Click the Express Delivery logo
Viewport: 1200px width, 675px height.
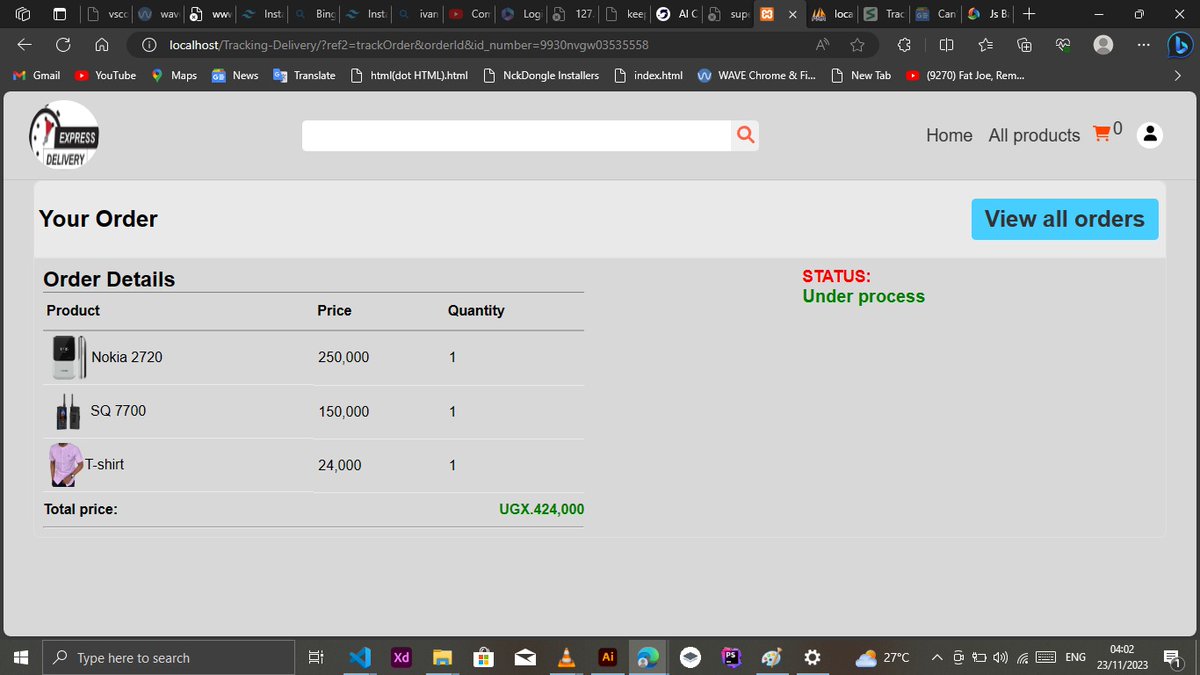pyautogui.click(x=64, y=135)
